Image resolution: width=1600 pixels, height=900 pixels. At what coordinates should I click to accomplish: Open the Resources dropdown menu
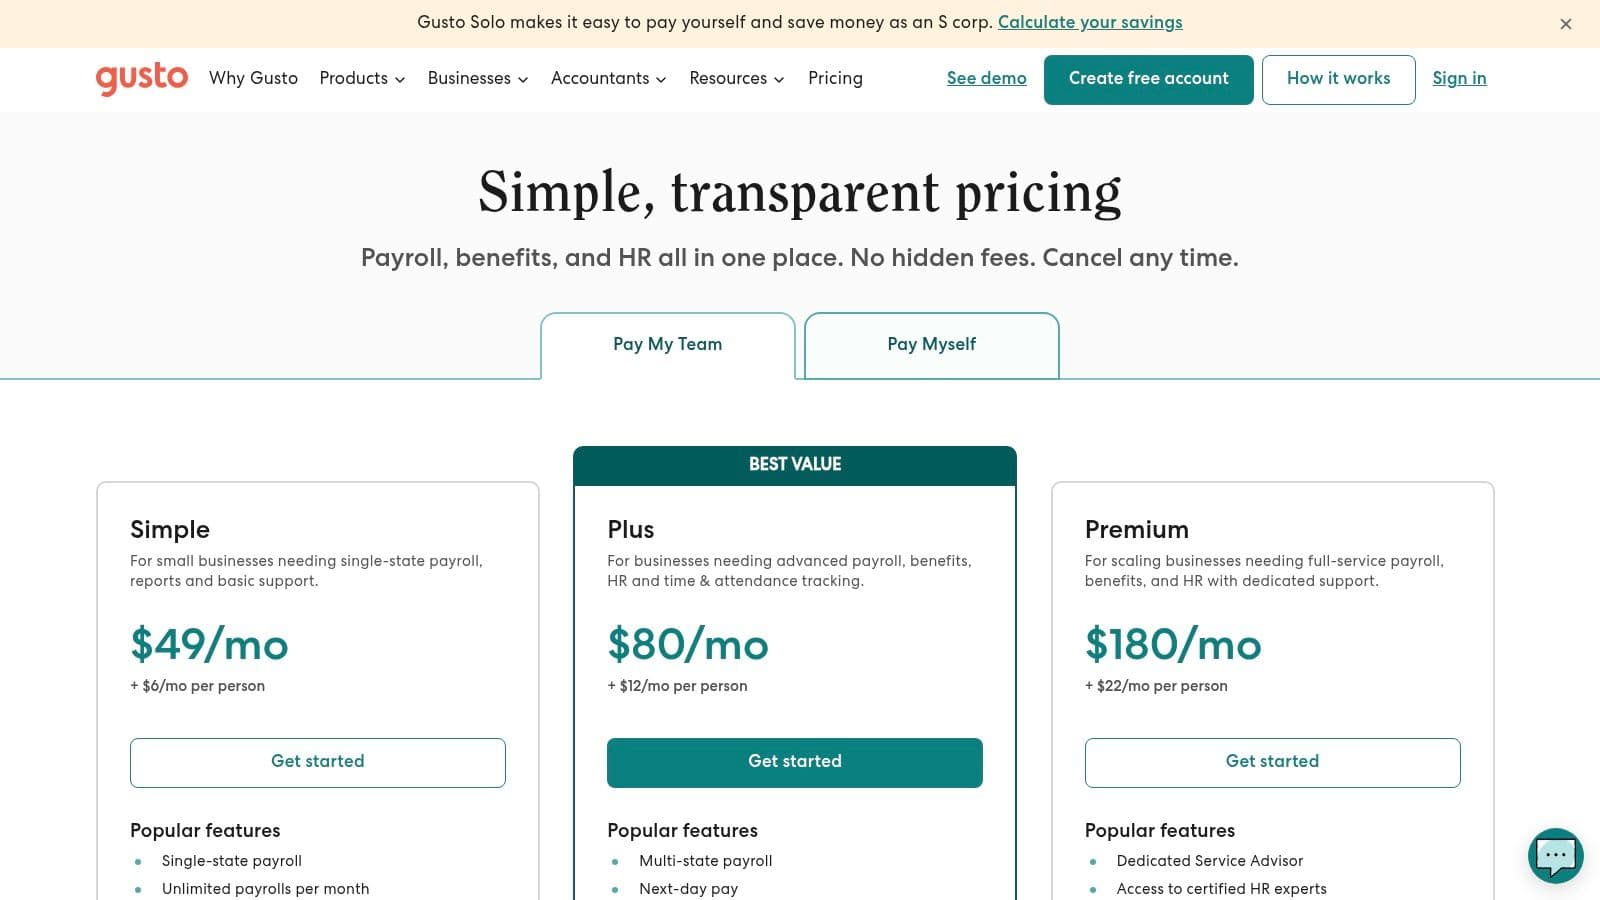(x=736, y=78)
